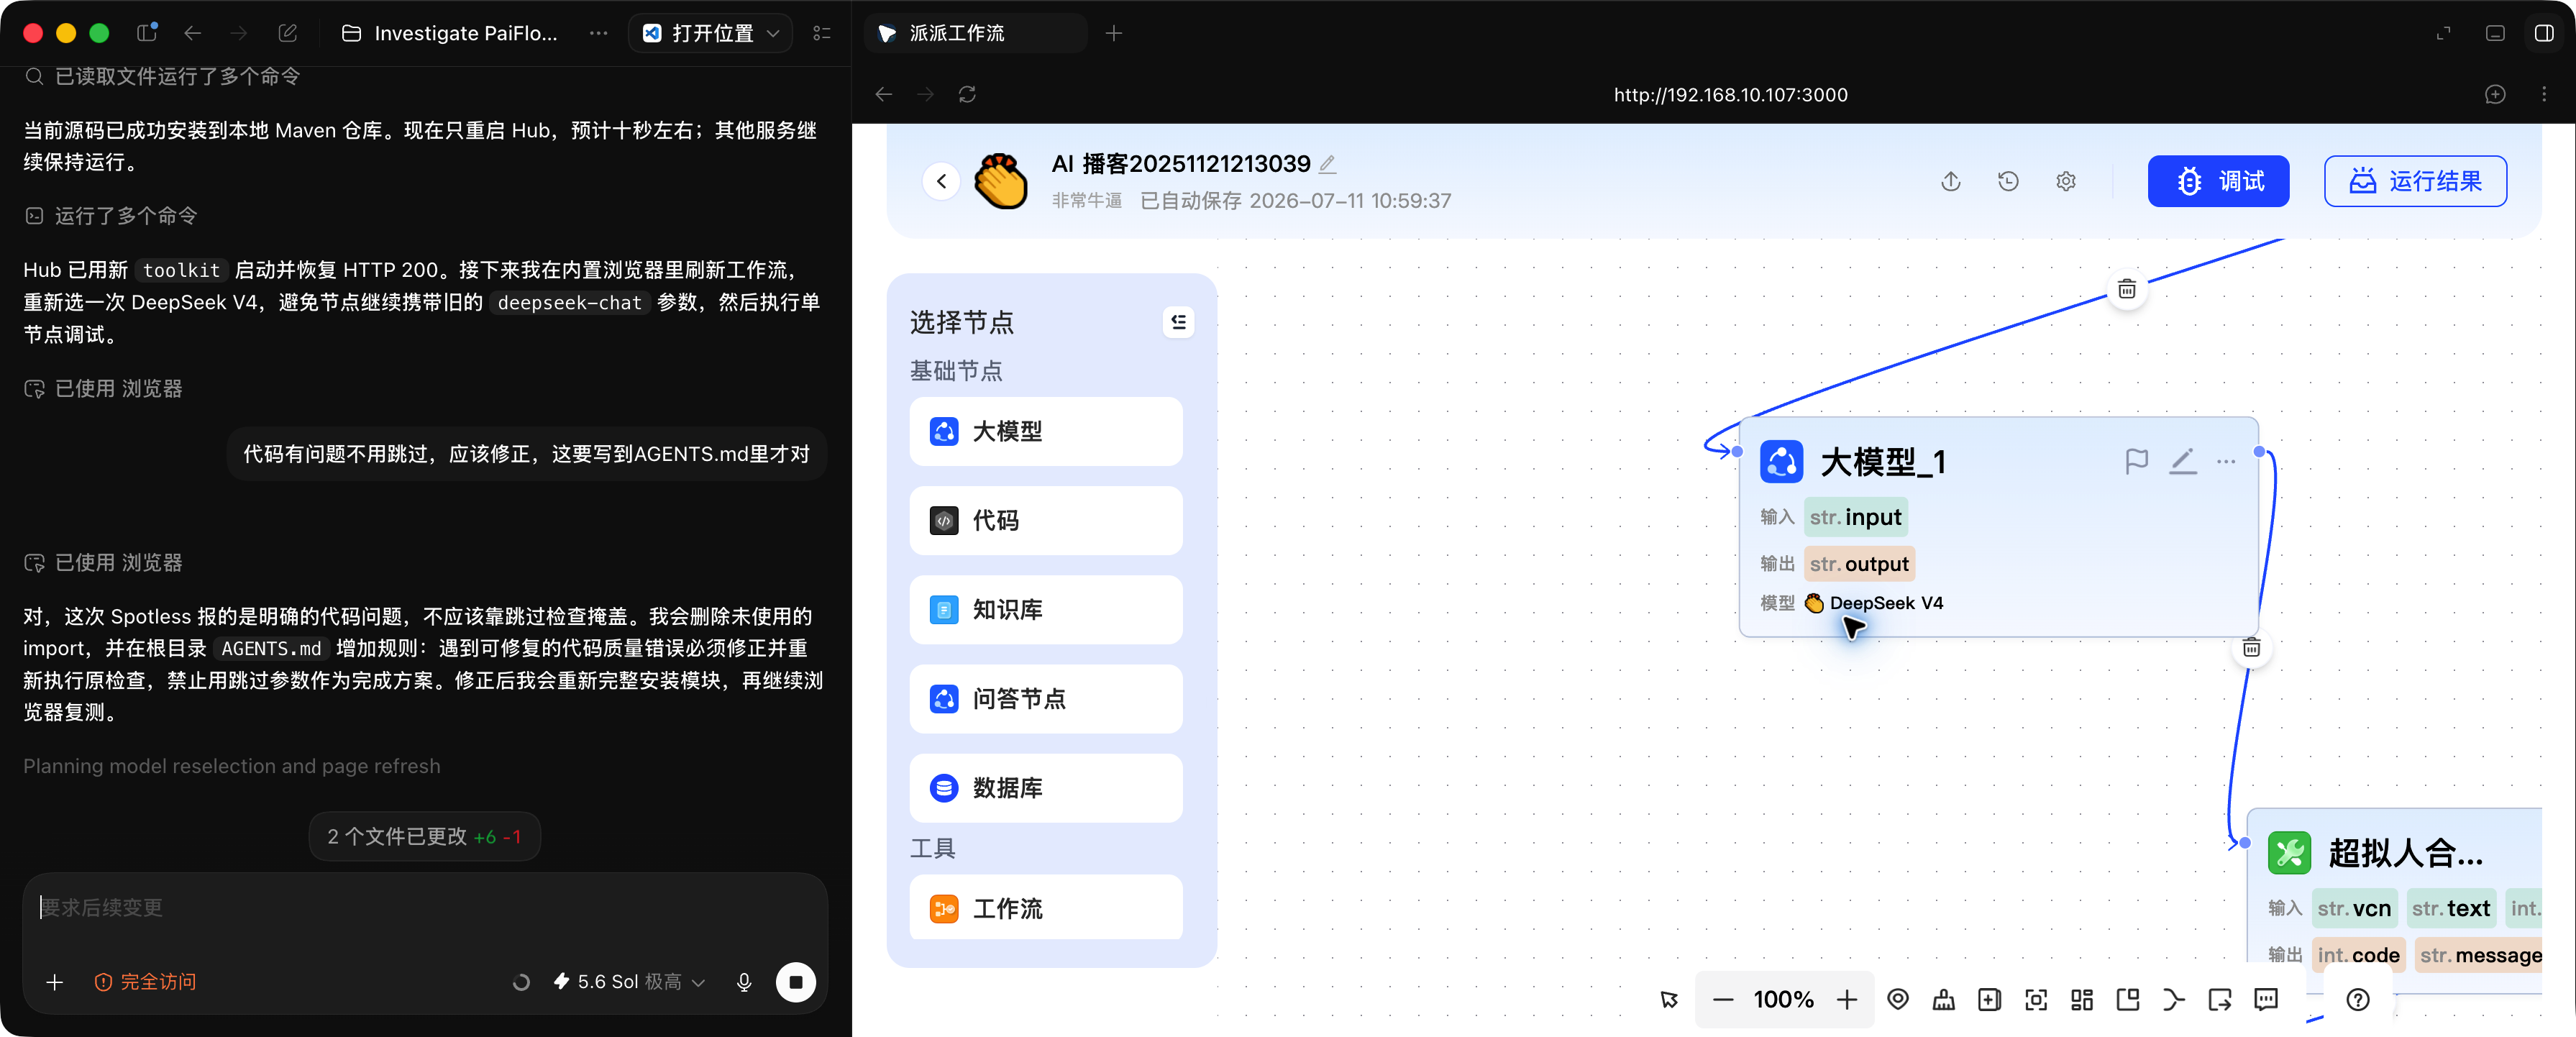The image size is (2576, 1037).
Task: Select the 超拟人合... node title
Action: 2405,853
